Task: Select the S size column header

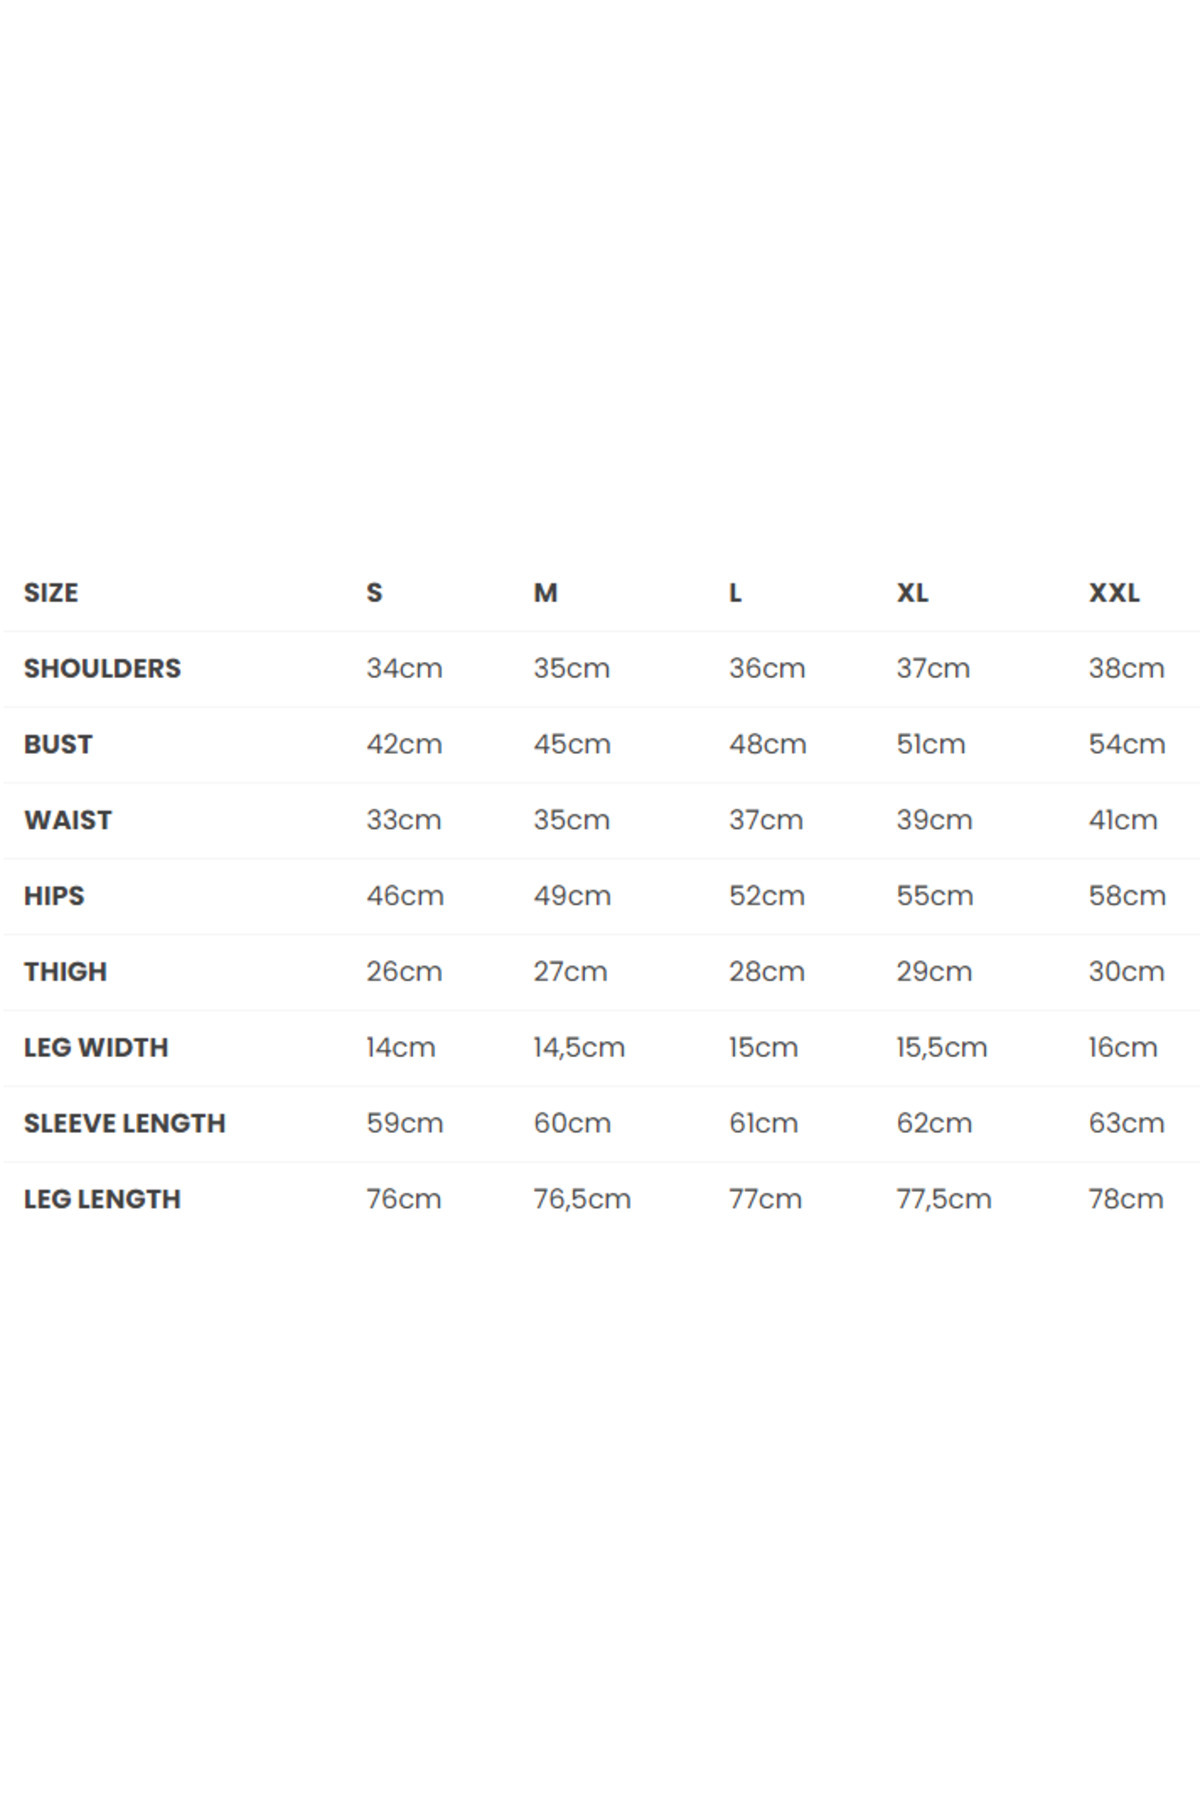Action: [374, 593]
